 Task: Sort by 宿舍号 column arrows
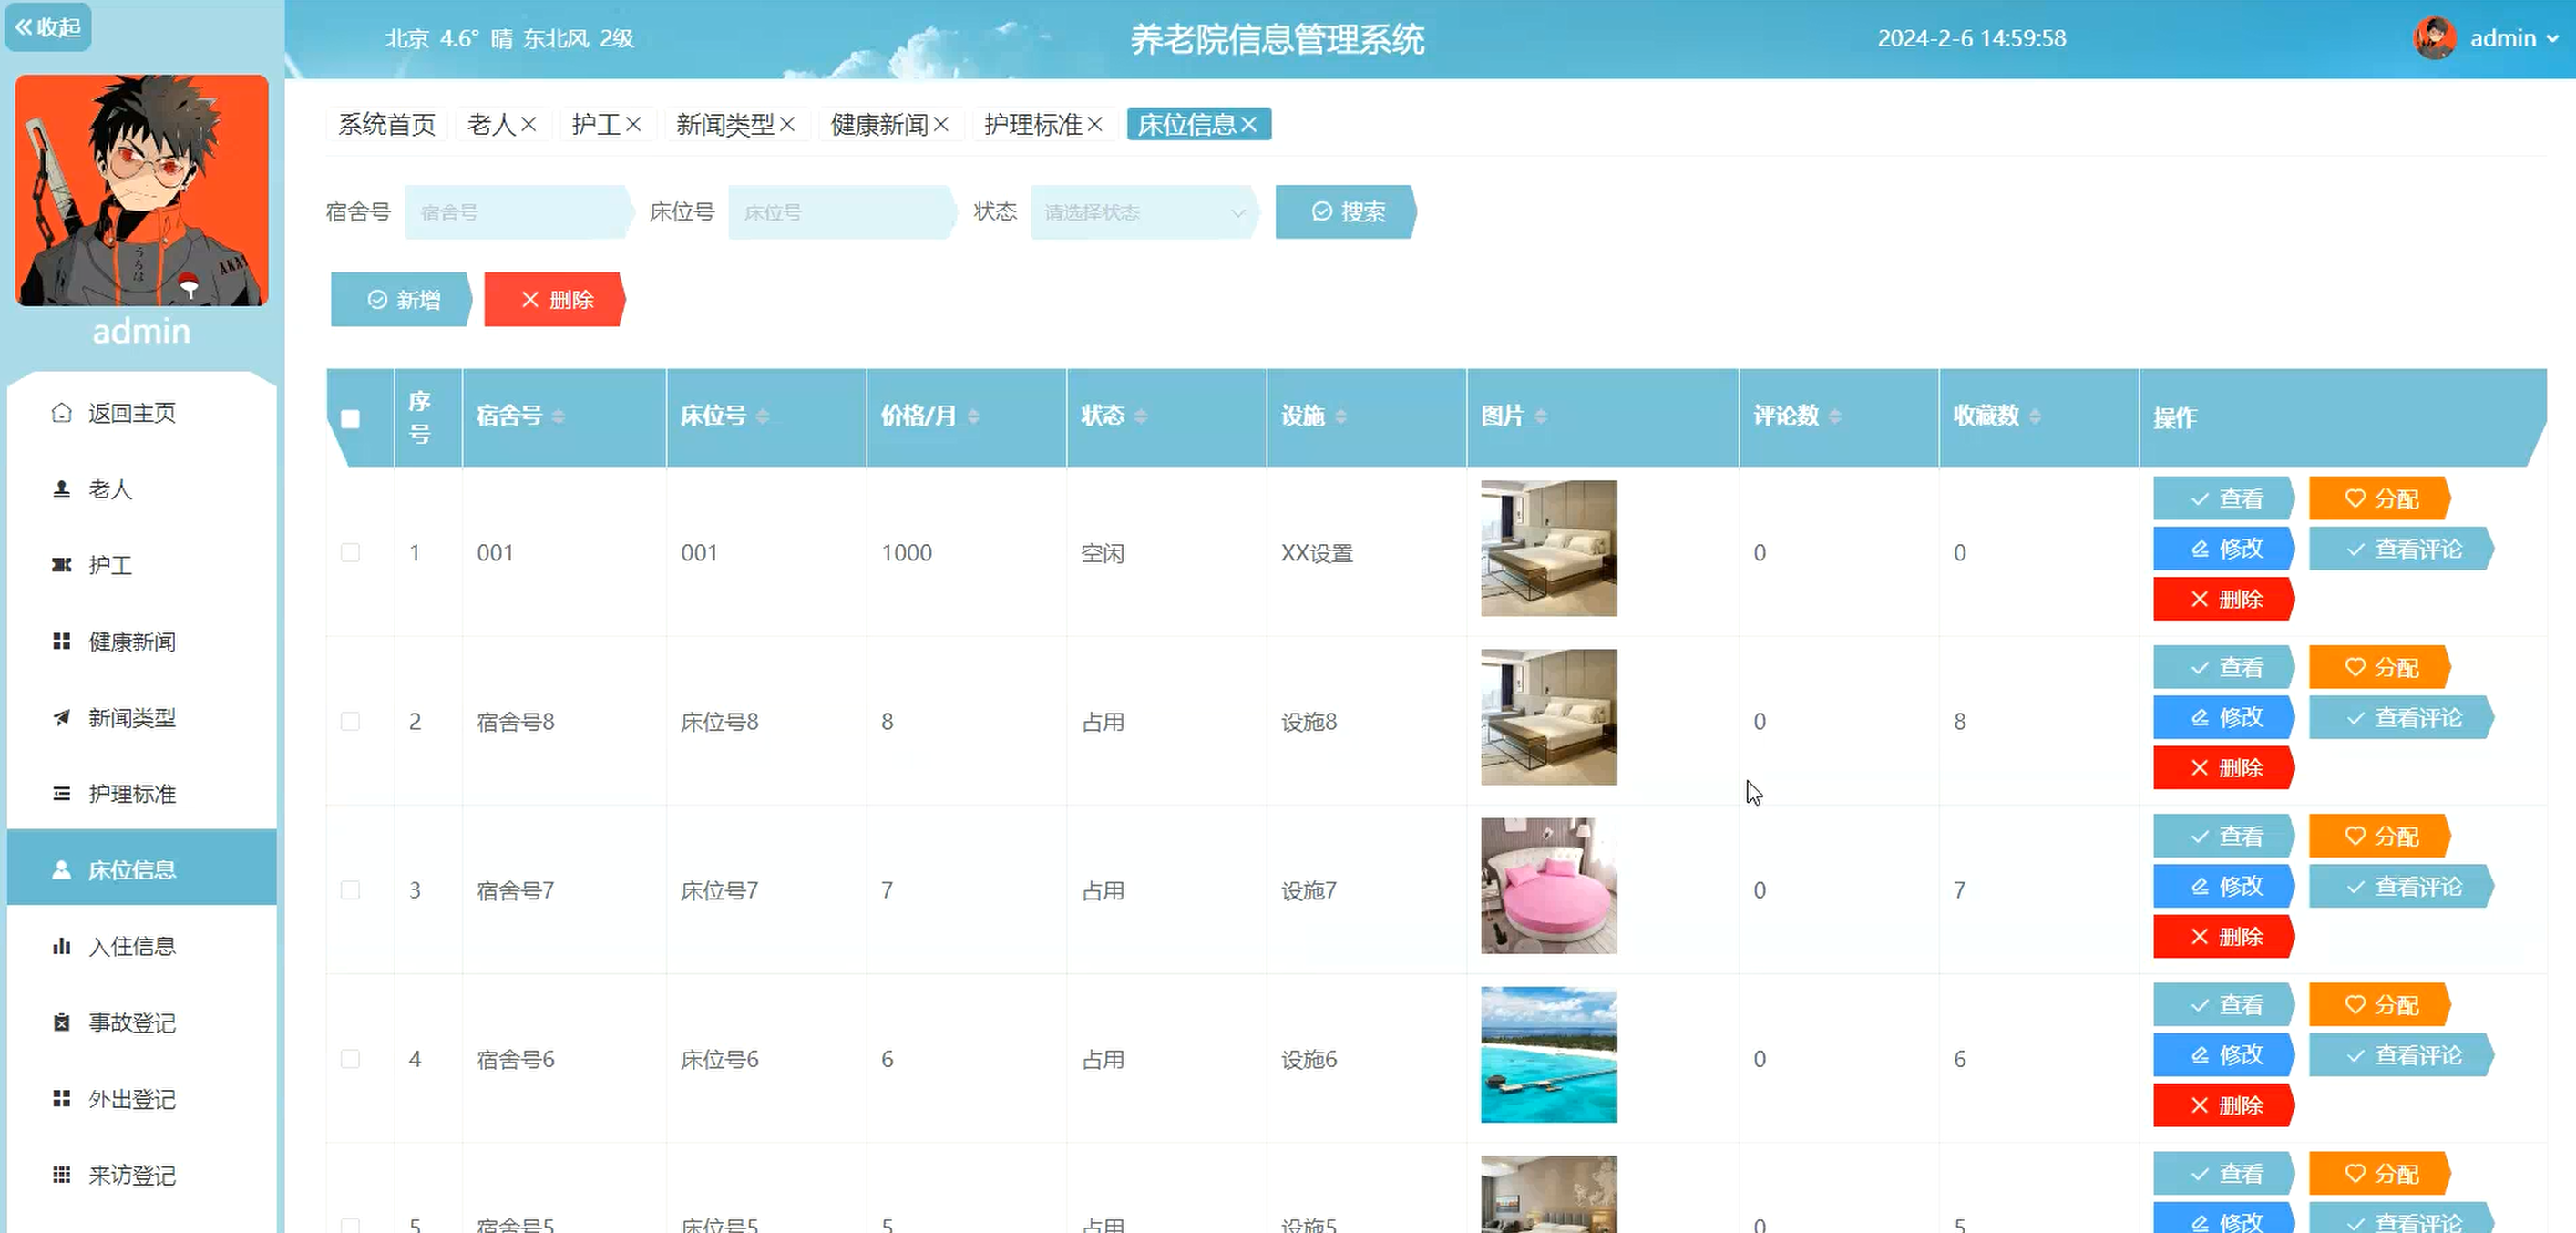click(558, 416)
